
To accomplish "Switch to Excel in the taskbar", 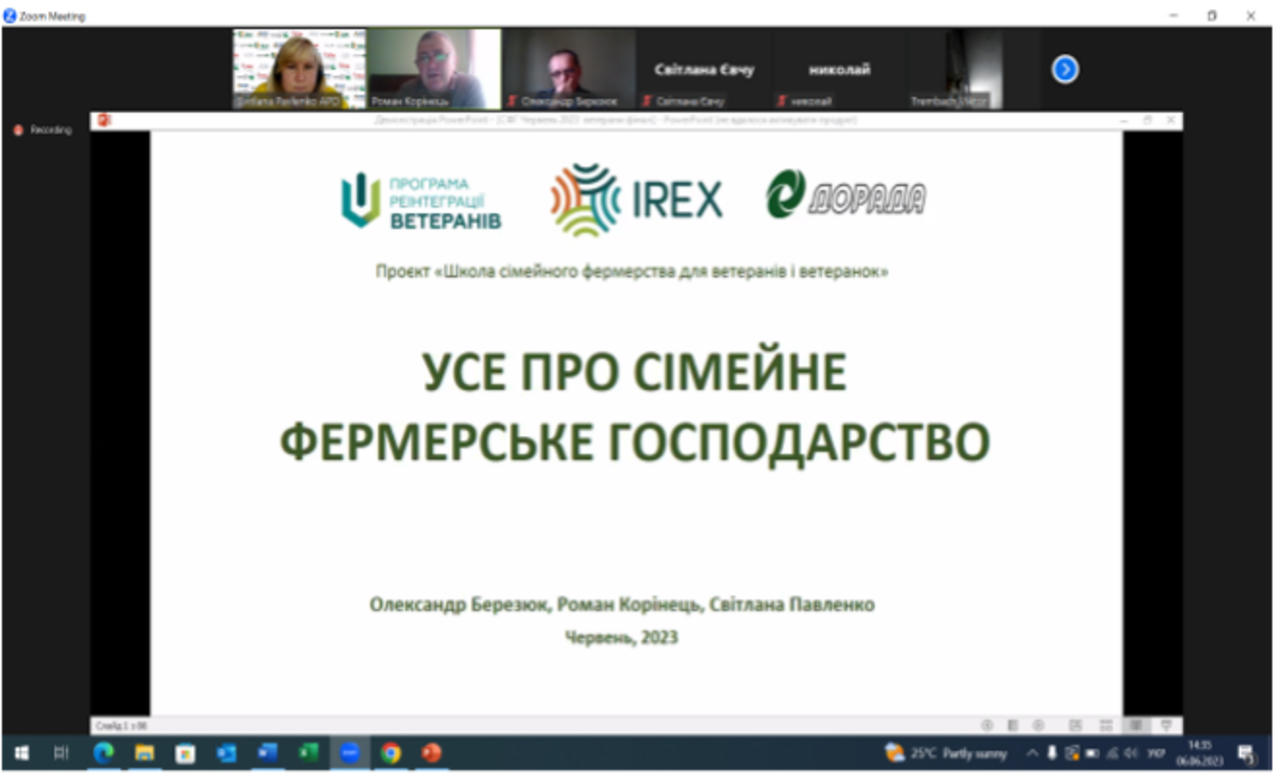I will [x=308, y=753].
